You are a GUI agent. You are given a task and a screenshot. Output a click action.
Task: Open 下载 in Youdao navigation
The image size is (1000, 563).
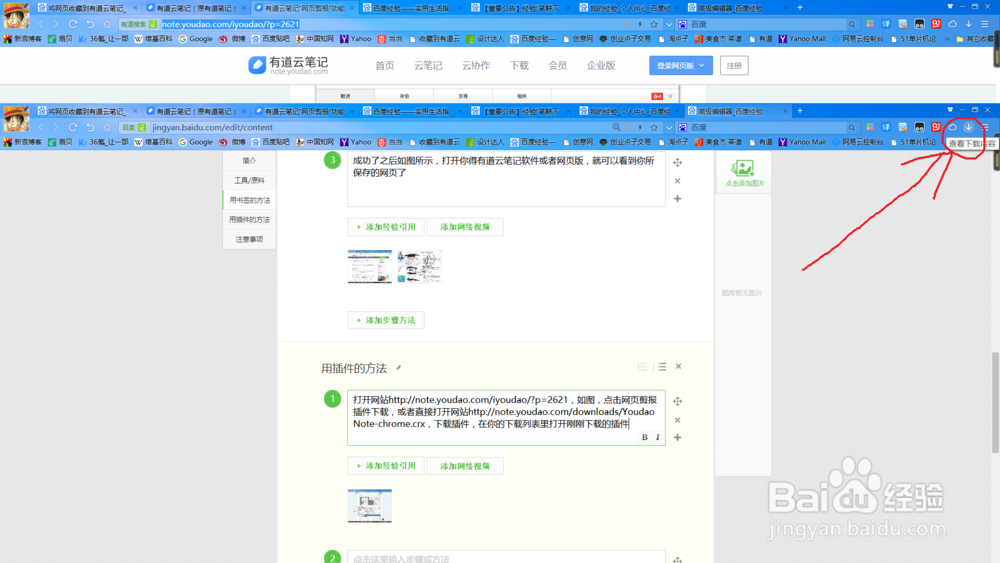pyautogui.click(x=519, y=66)
